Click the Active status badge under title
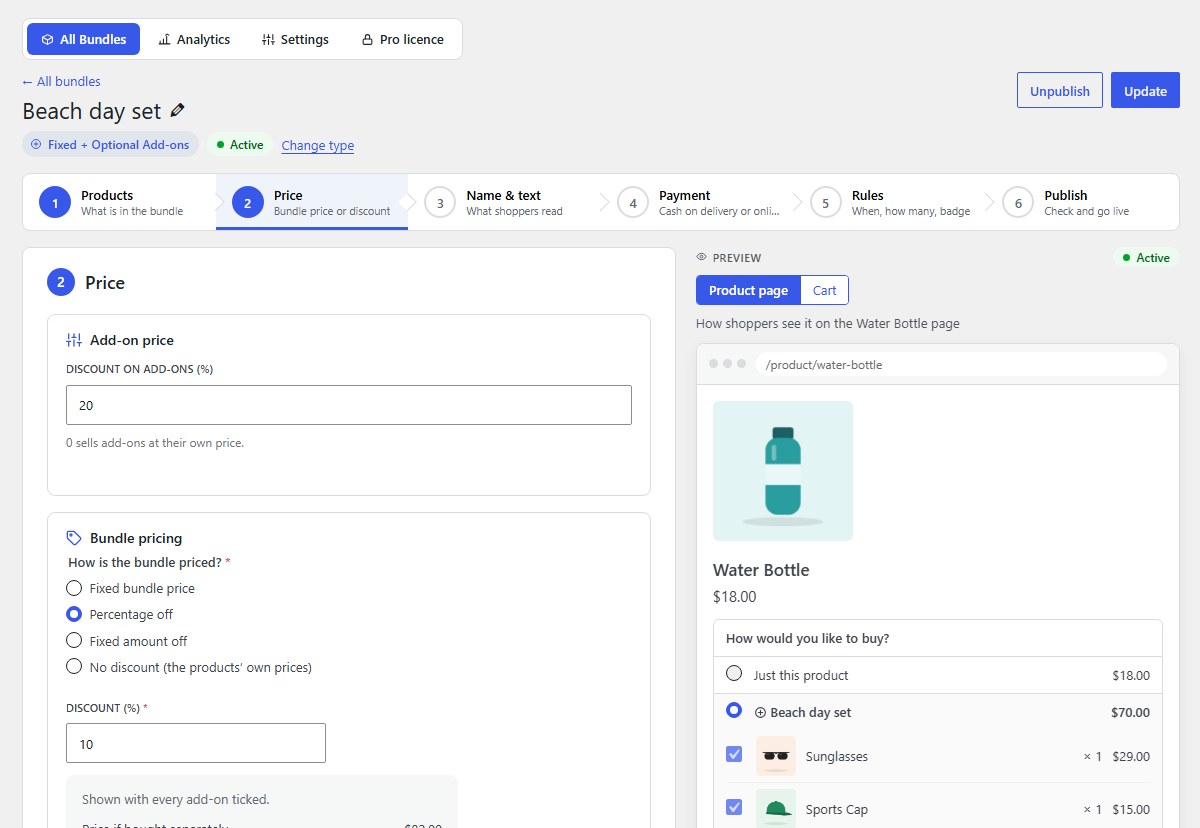The height and width of the screenshot is (828, 1200). click(240, 145)
